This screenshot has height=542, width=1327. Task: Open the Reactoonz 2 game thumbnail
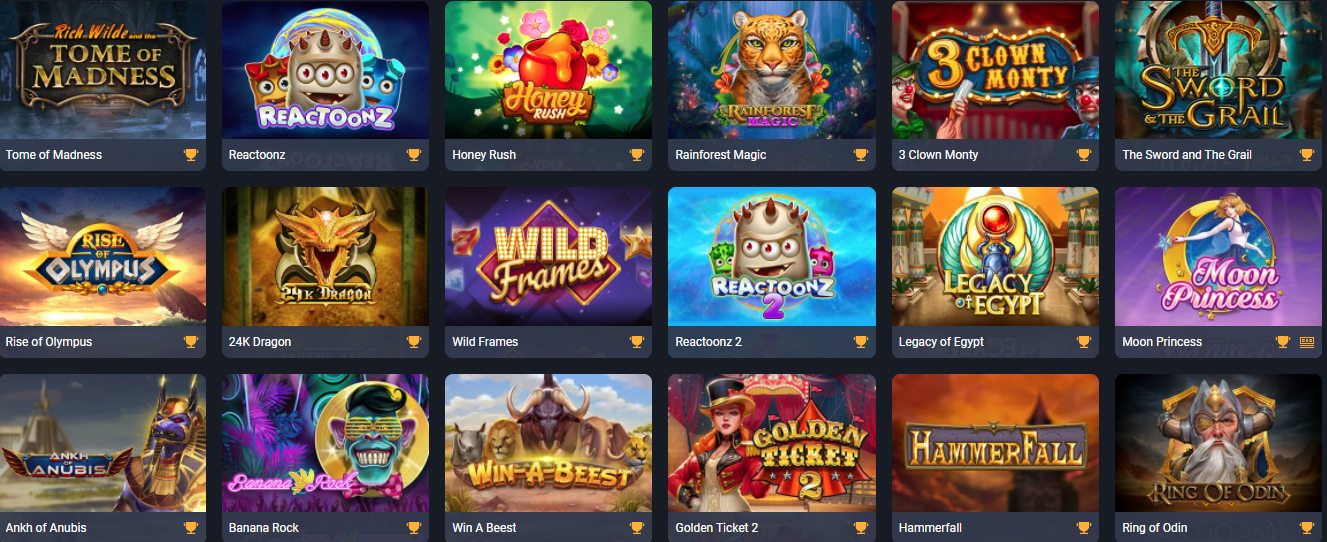(x=772, y=257)
